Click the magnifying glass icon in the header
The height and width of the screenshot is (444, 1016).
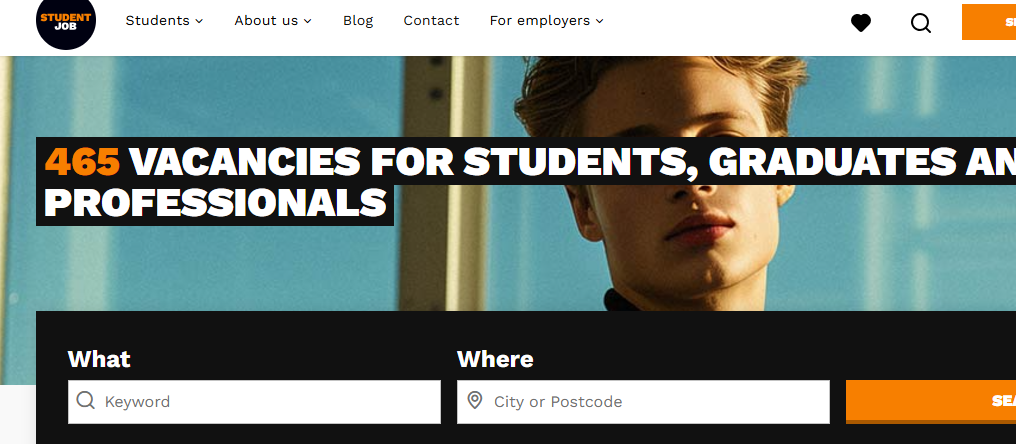[921, 22]
